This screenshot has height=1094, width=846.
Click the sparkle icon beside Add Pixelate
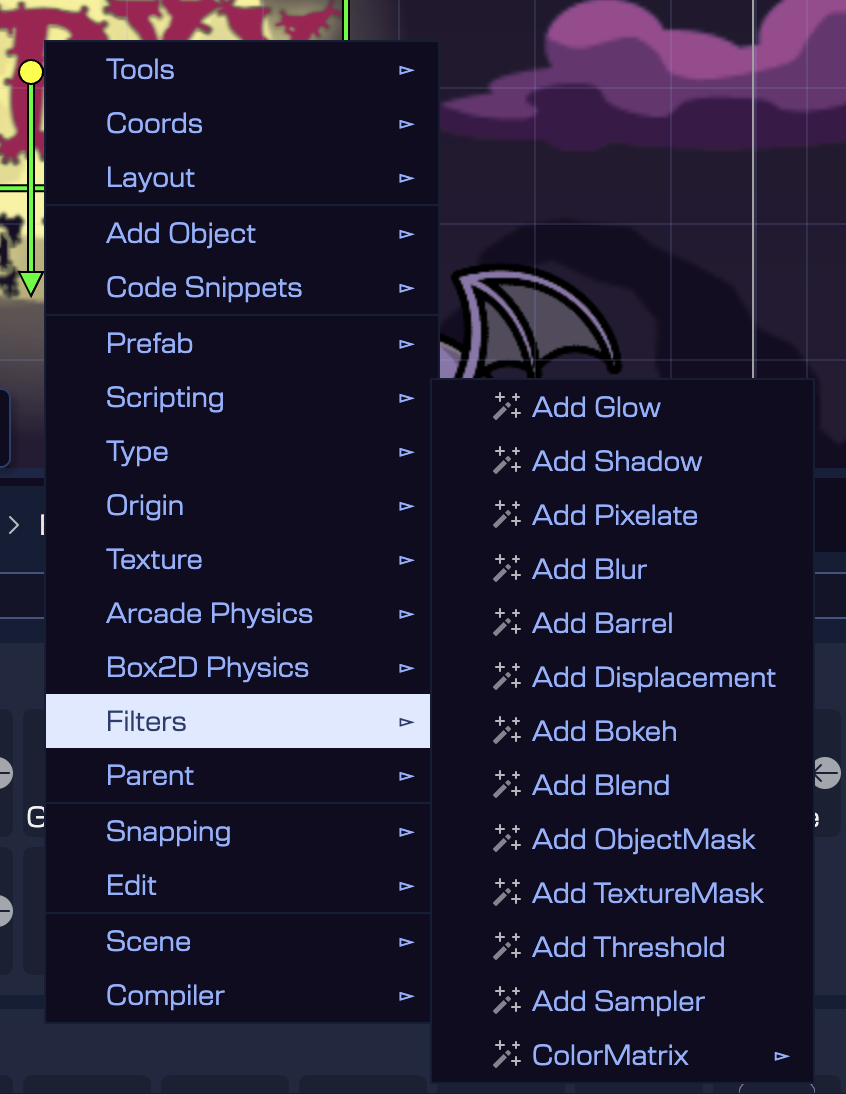point(507,515)
